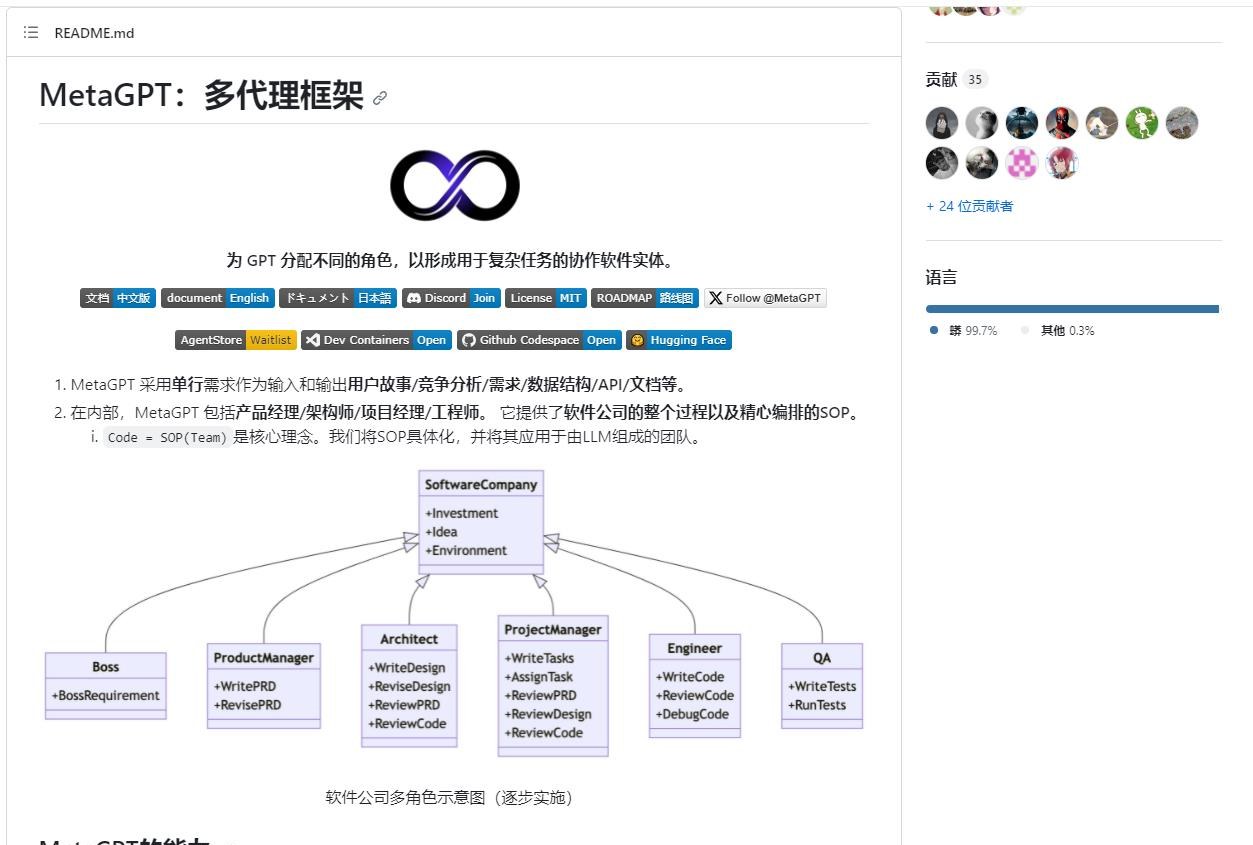Open the License MIT badge

point(546,298)
